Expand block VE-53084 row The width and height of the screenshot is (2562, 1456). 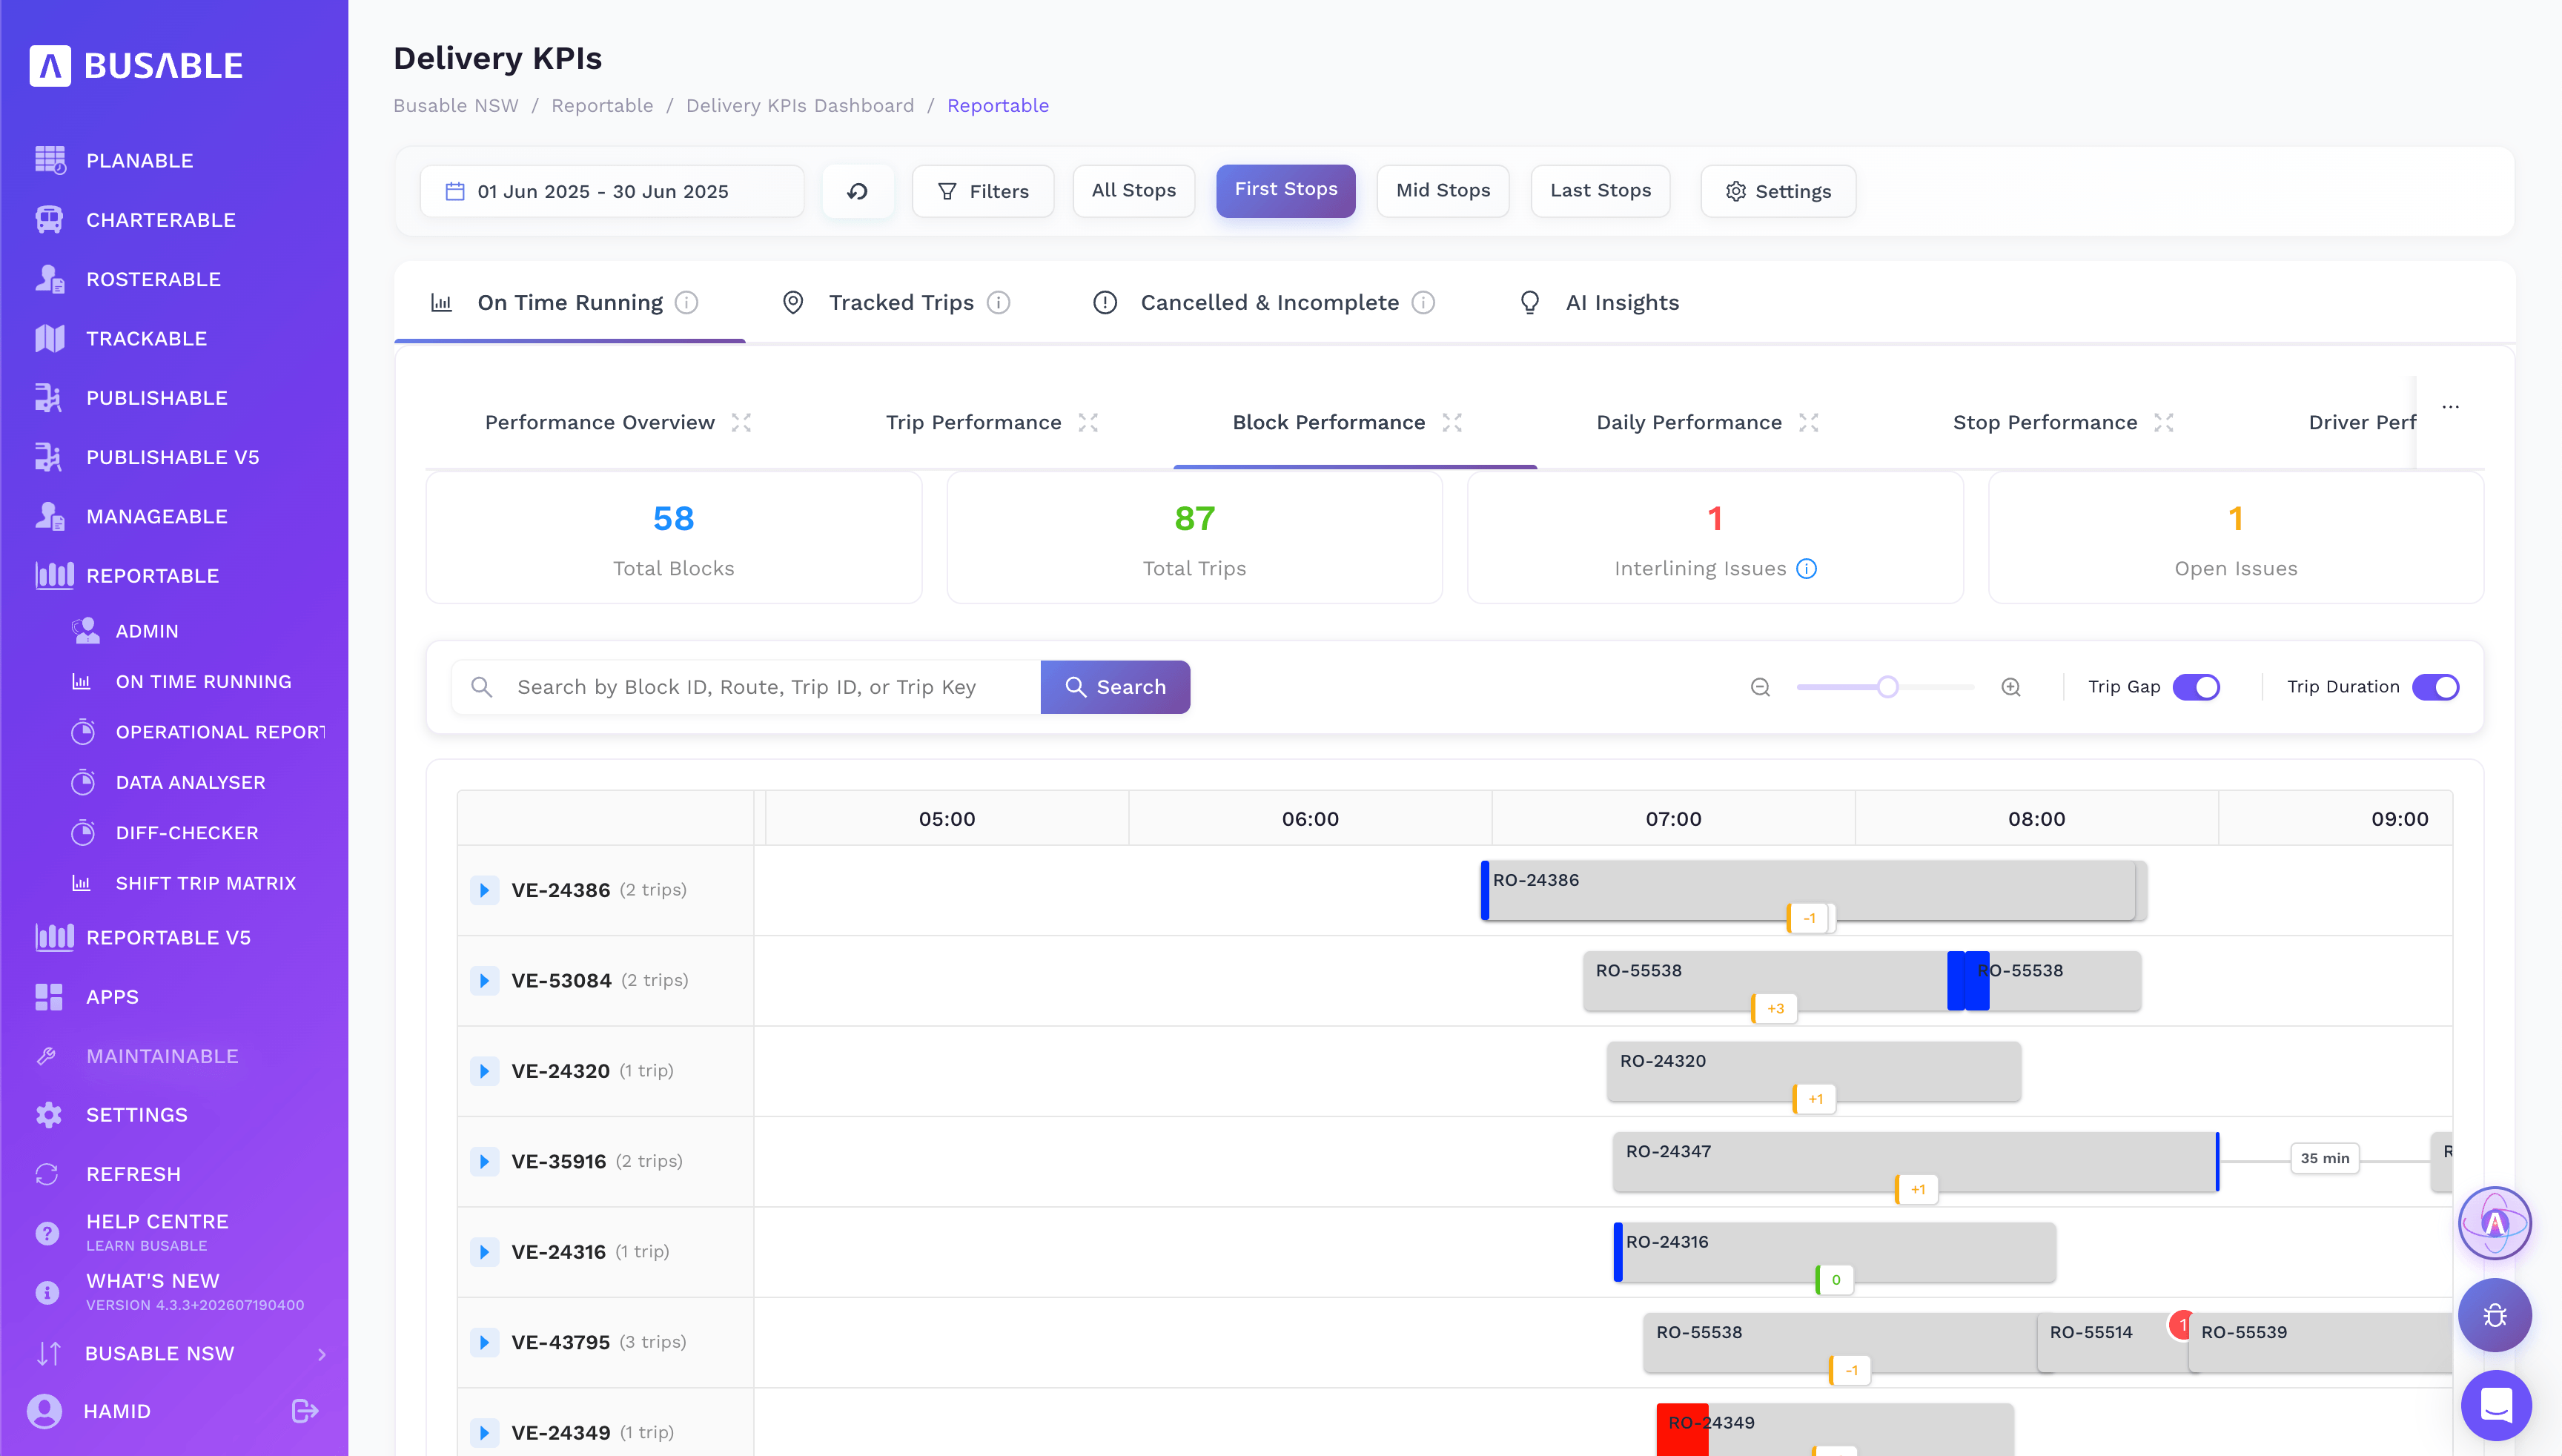[484, 981]
